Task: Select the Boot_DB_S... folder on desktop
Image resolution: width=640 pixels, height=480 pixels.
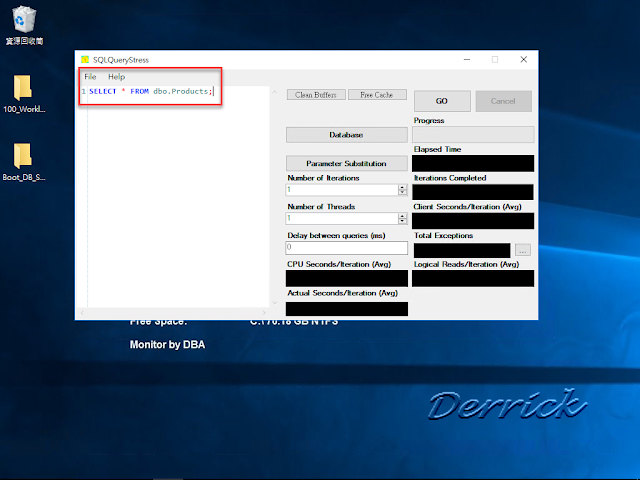Action: (24, 162)
